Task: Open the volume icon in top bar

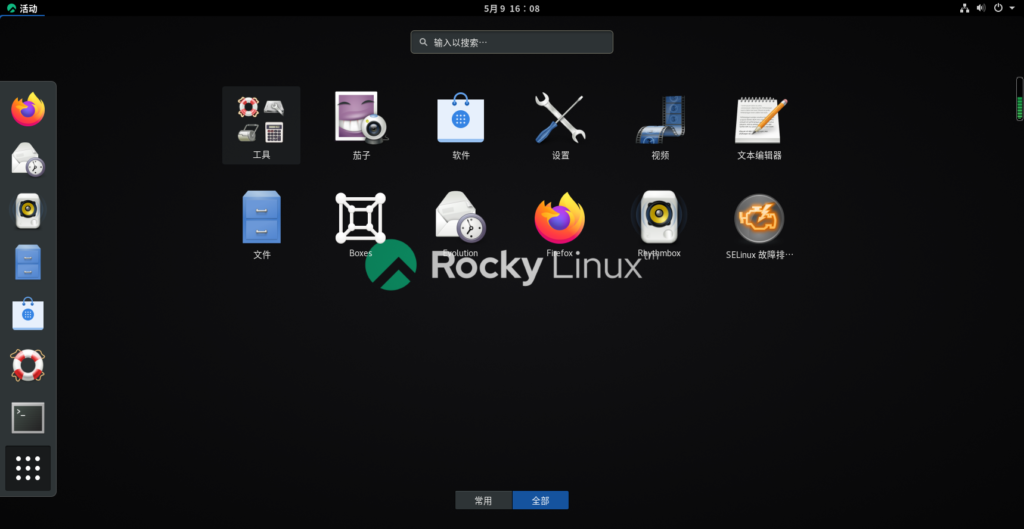Action: 981,8
